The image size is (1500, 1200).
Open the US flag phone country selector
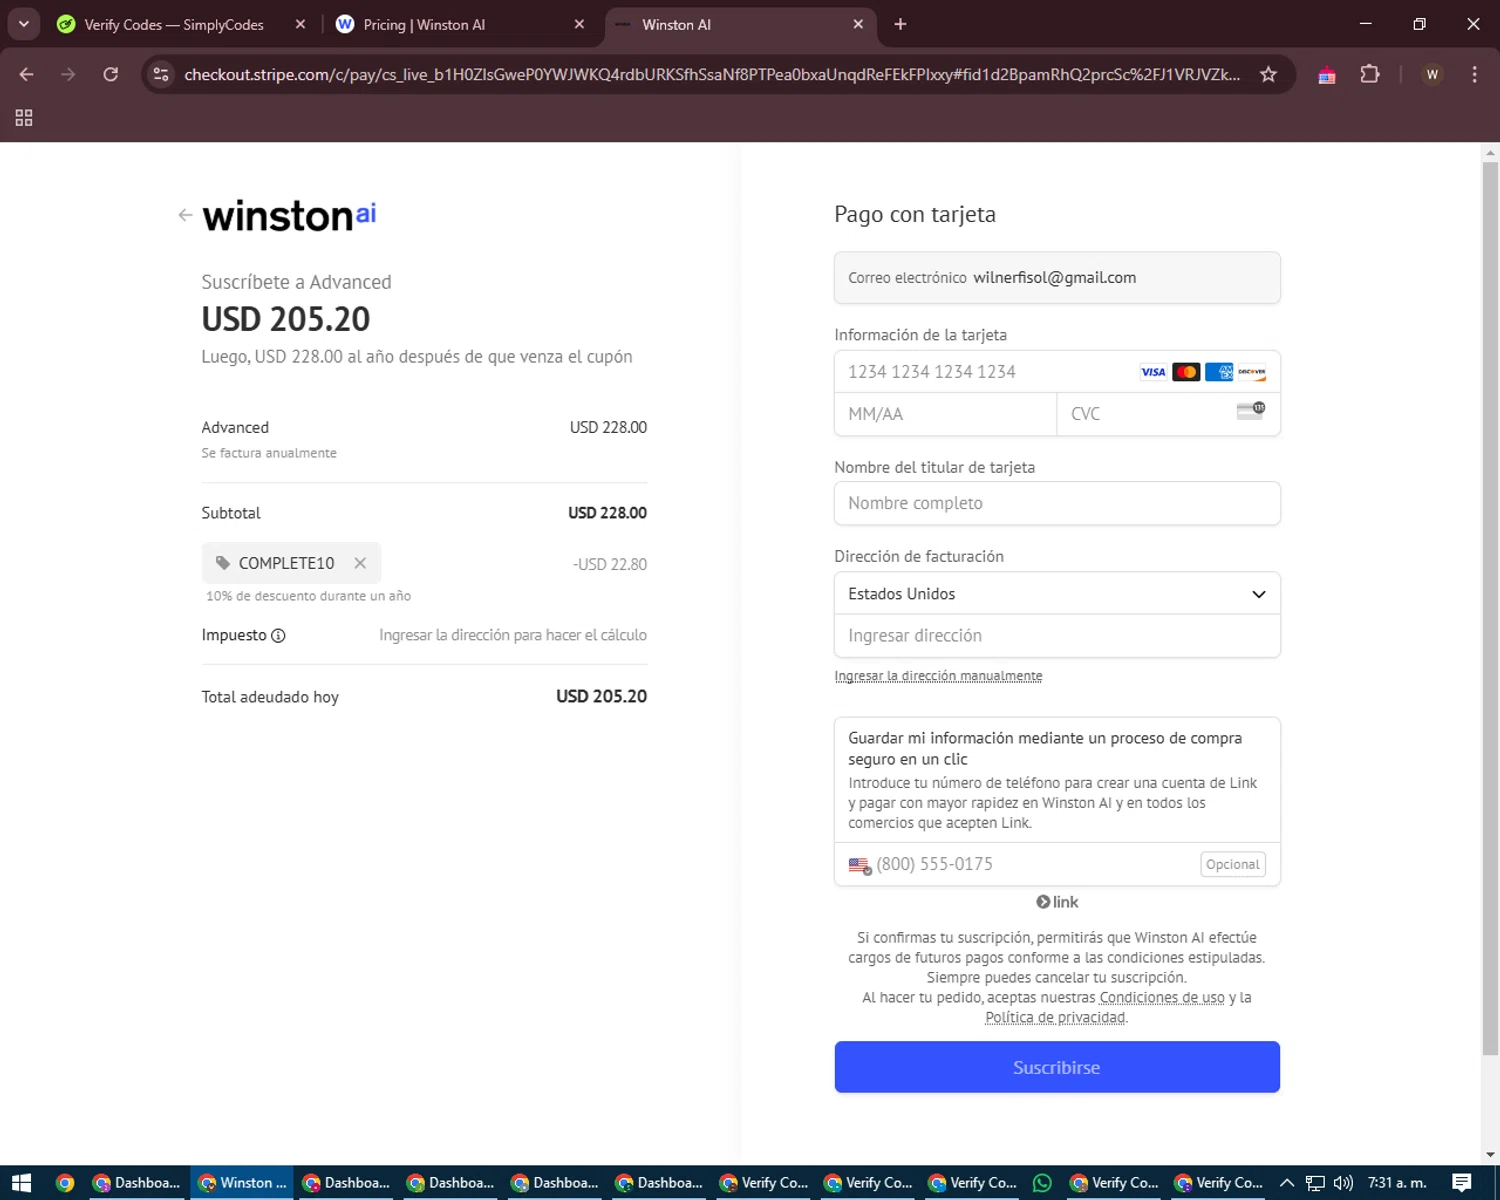[860, 865]
